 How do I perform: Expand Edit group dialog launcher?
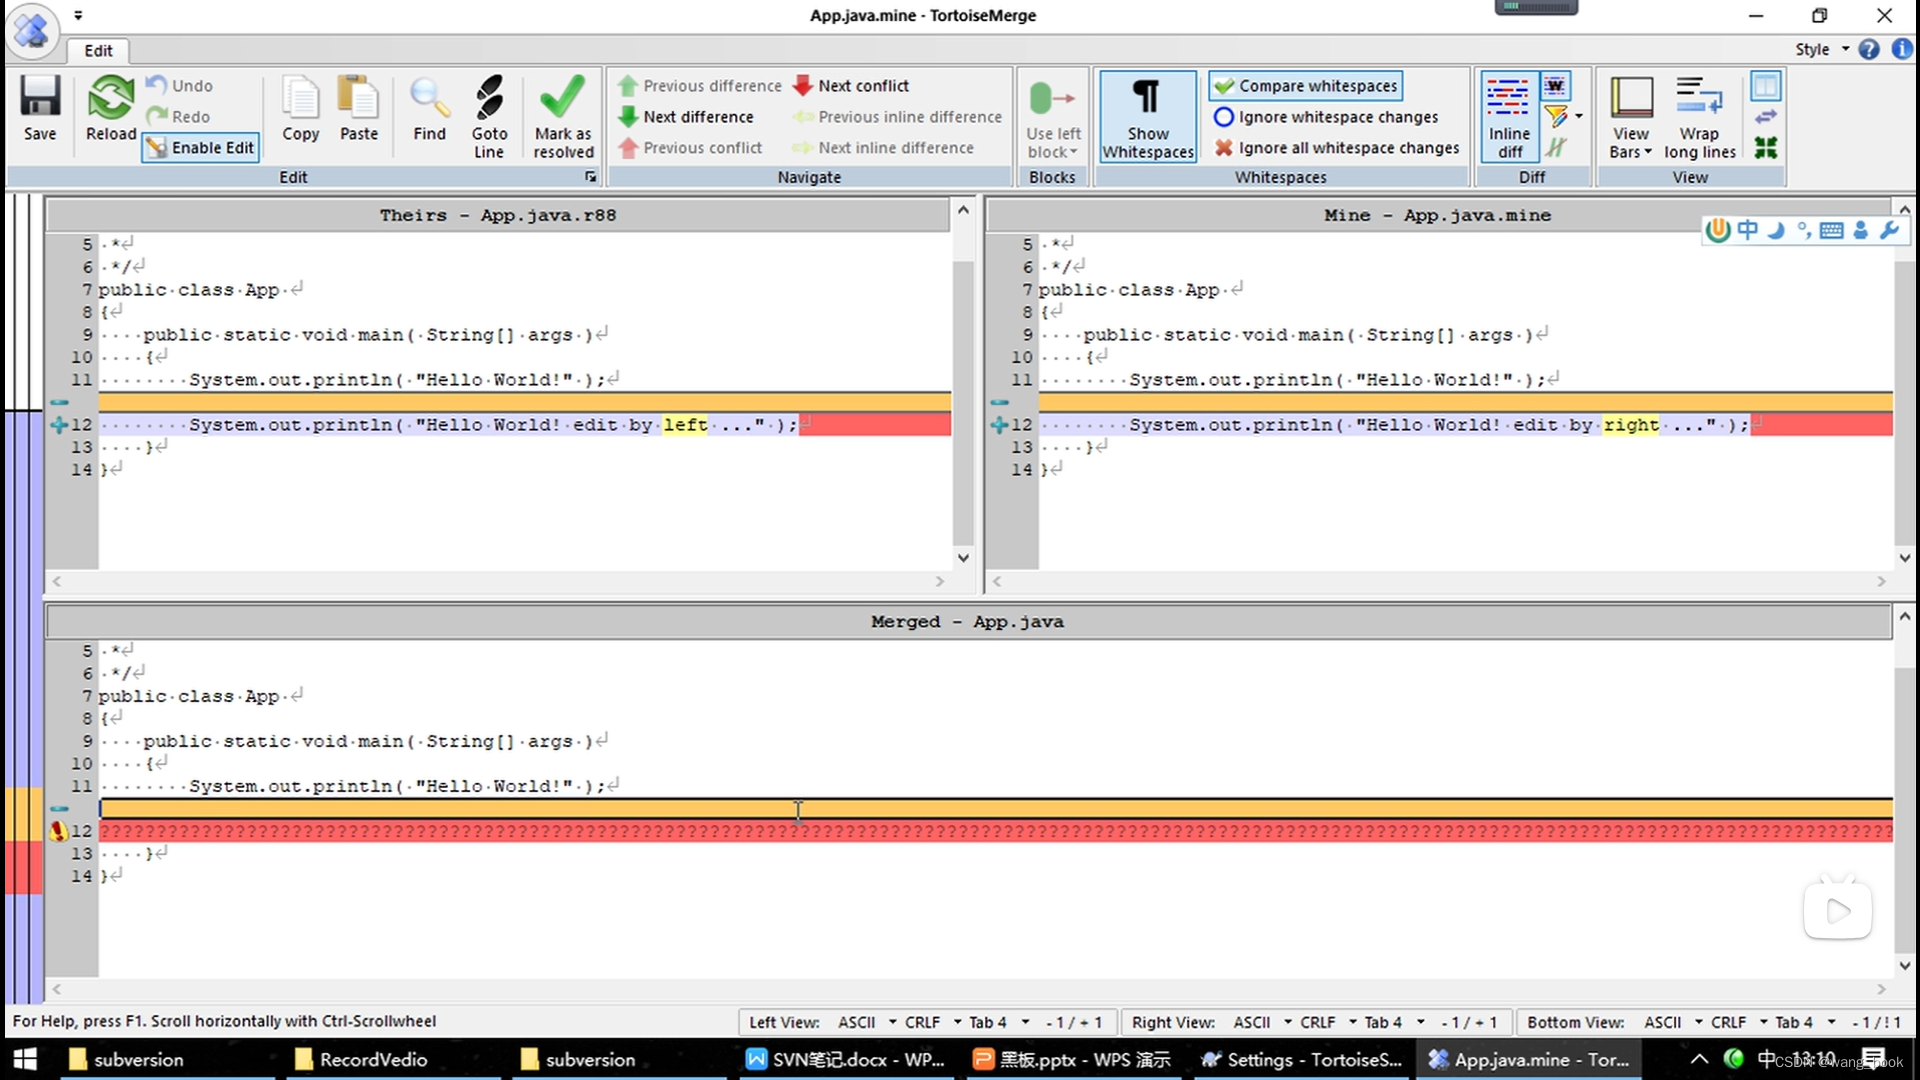(590, 177)
